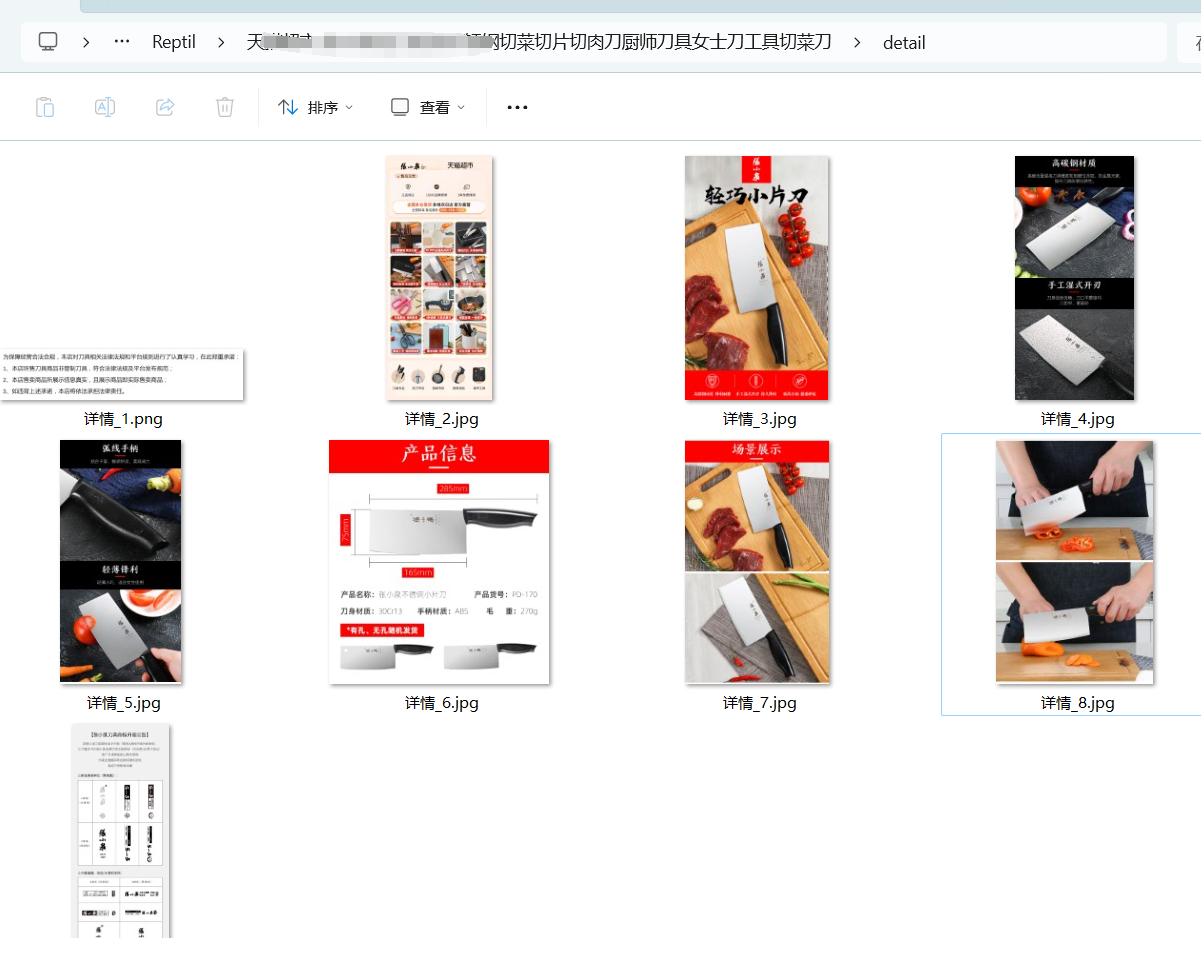1201x956 pixels.
Task: Click the file name 详情_7.jpg
Action: pos(759,703)
